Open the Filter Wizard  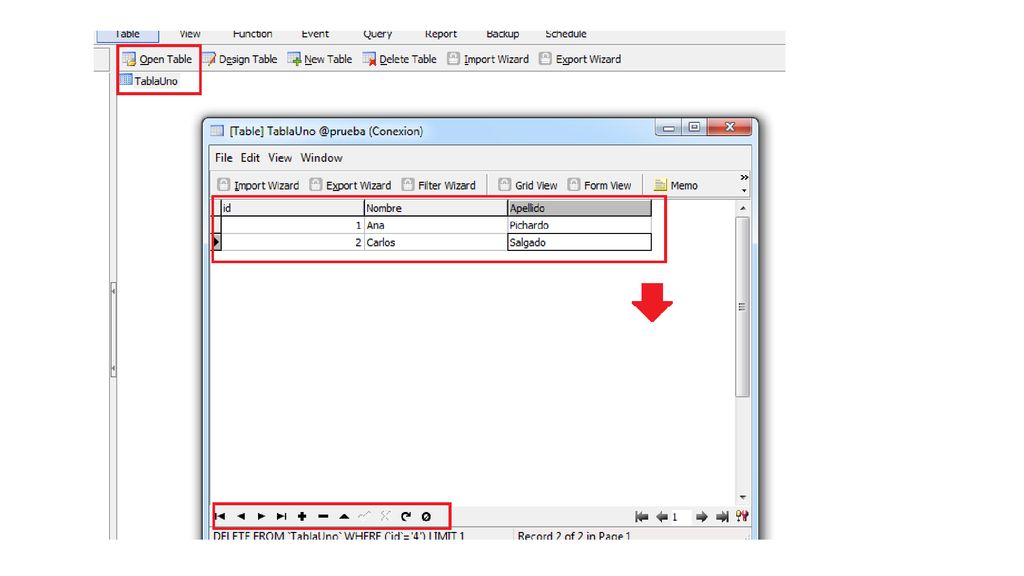439,185
